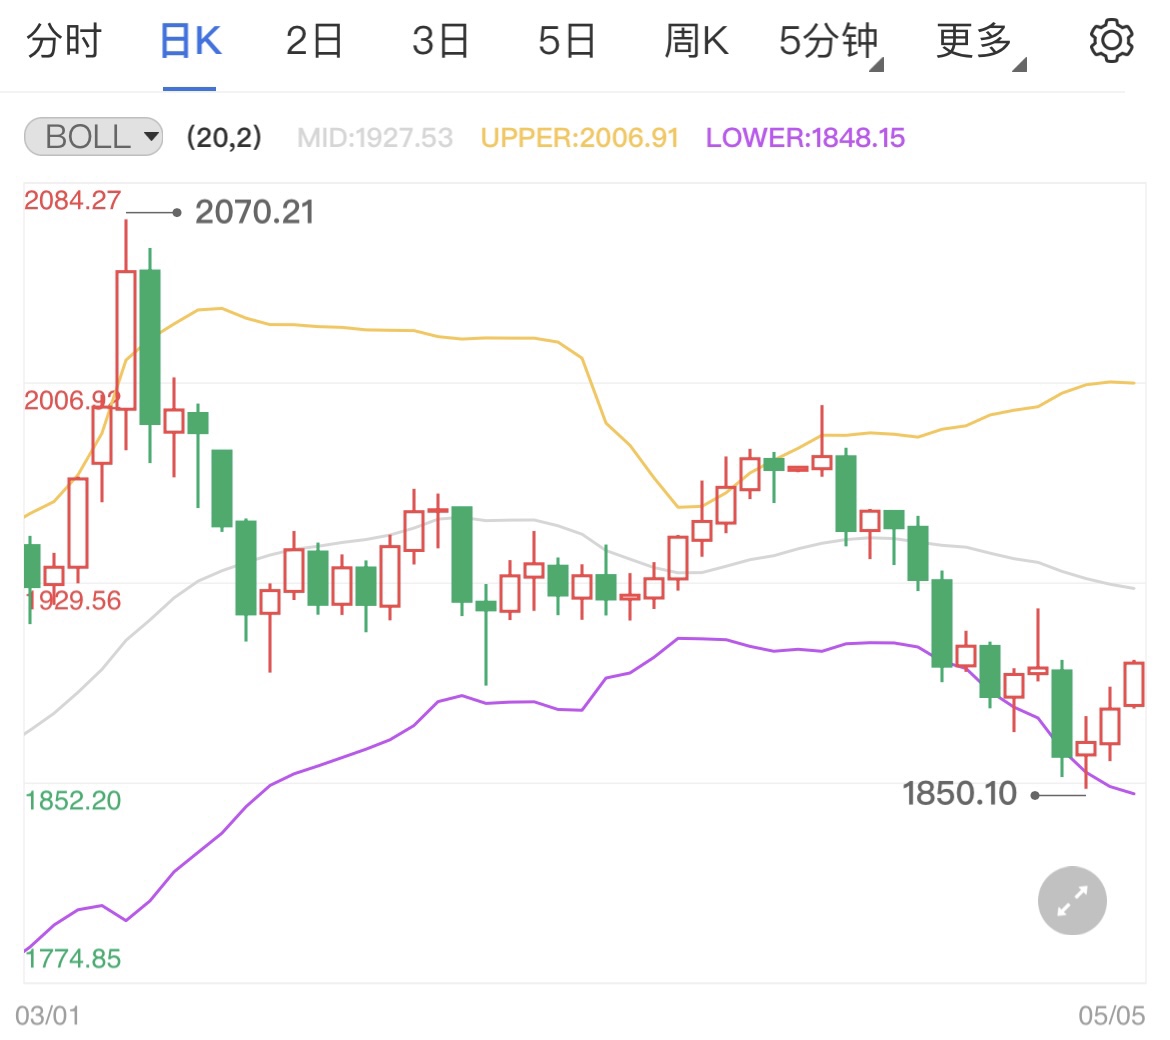Select the 日K tab

click(190, 41)
